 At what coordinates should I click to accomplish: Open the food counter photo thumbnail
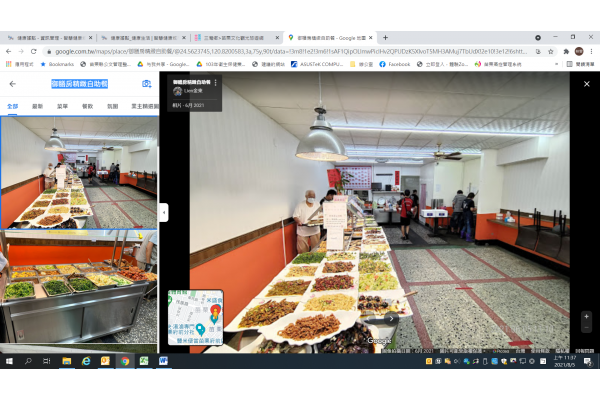click(79, 286)
